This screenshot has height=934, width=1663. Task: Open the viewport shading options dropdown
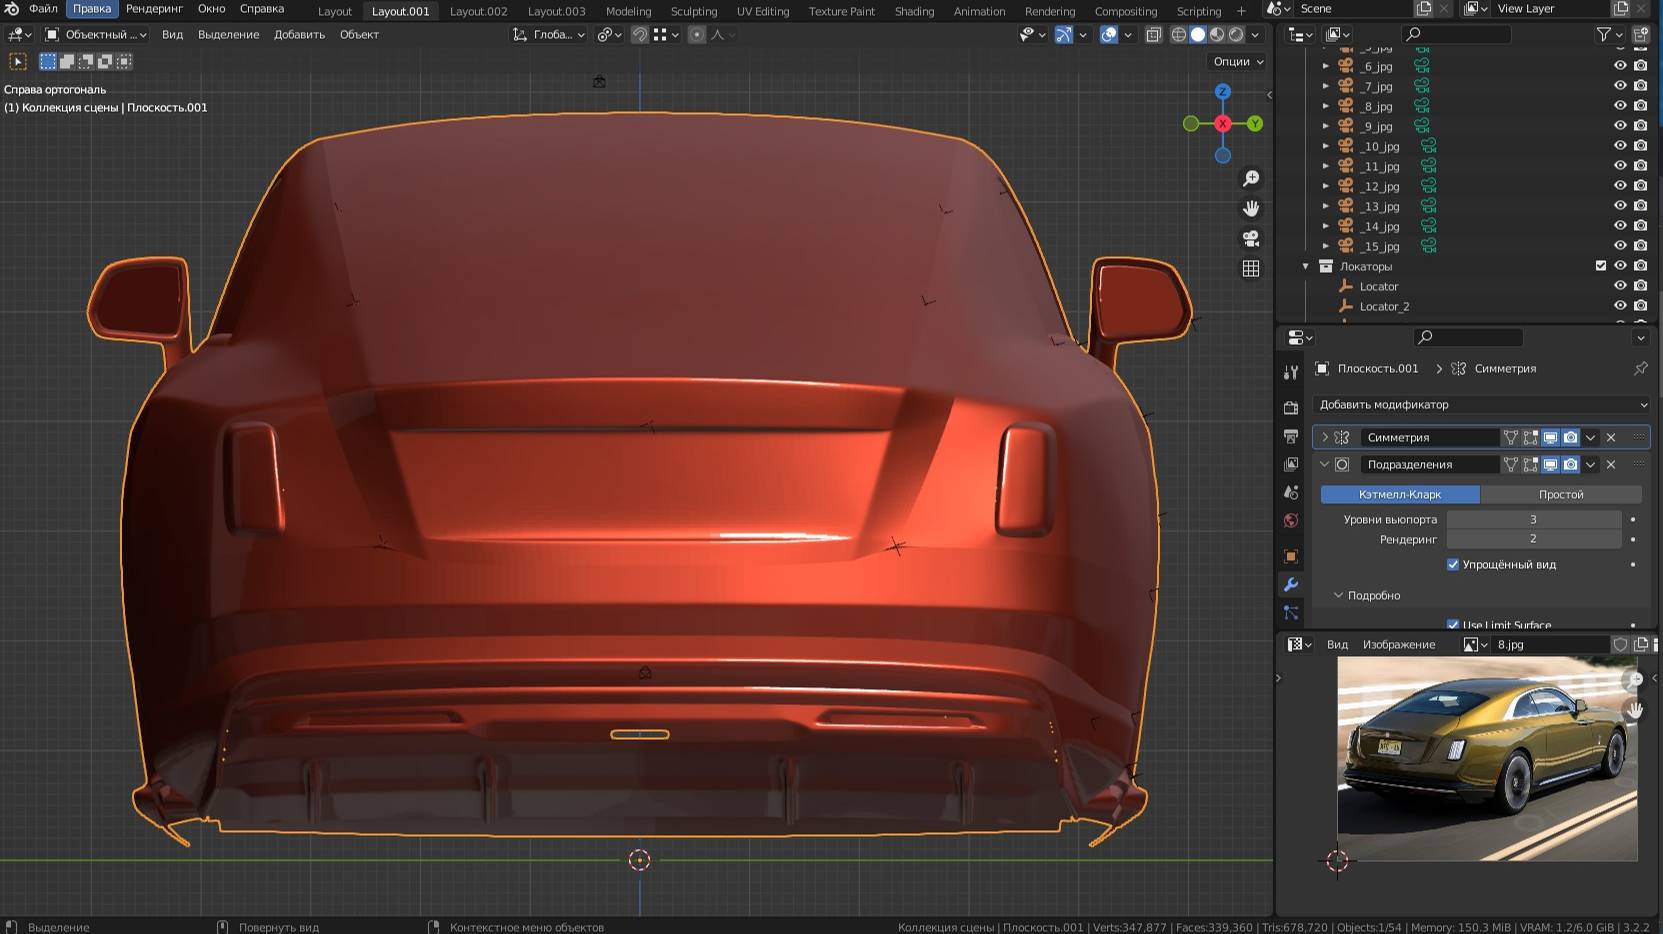(x=1256, y=34)
